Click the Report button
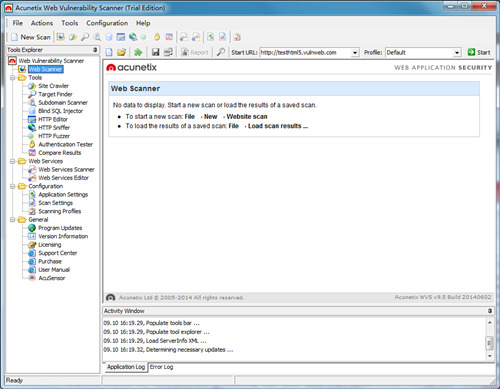 click(x=195, y=52)
